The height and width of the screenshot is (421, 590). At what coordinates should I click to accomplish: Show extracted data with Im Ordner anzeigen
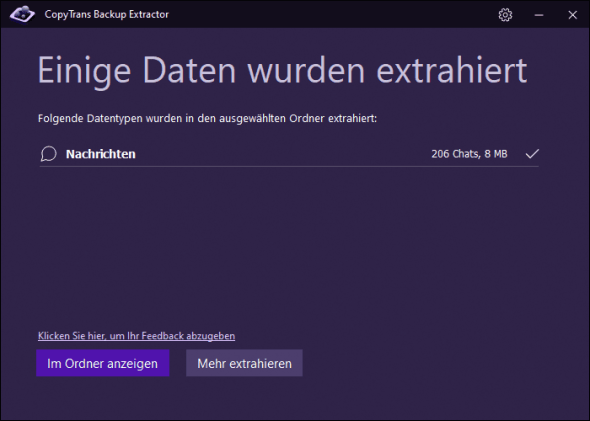(x=103, y=363)
